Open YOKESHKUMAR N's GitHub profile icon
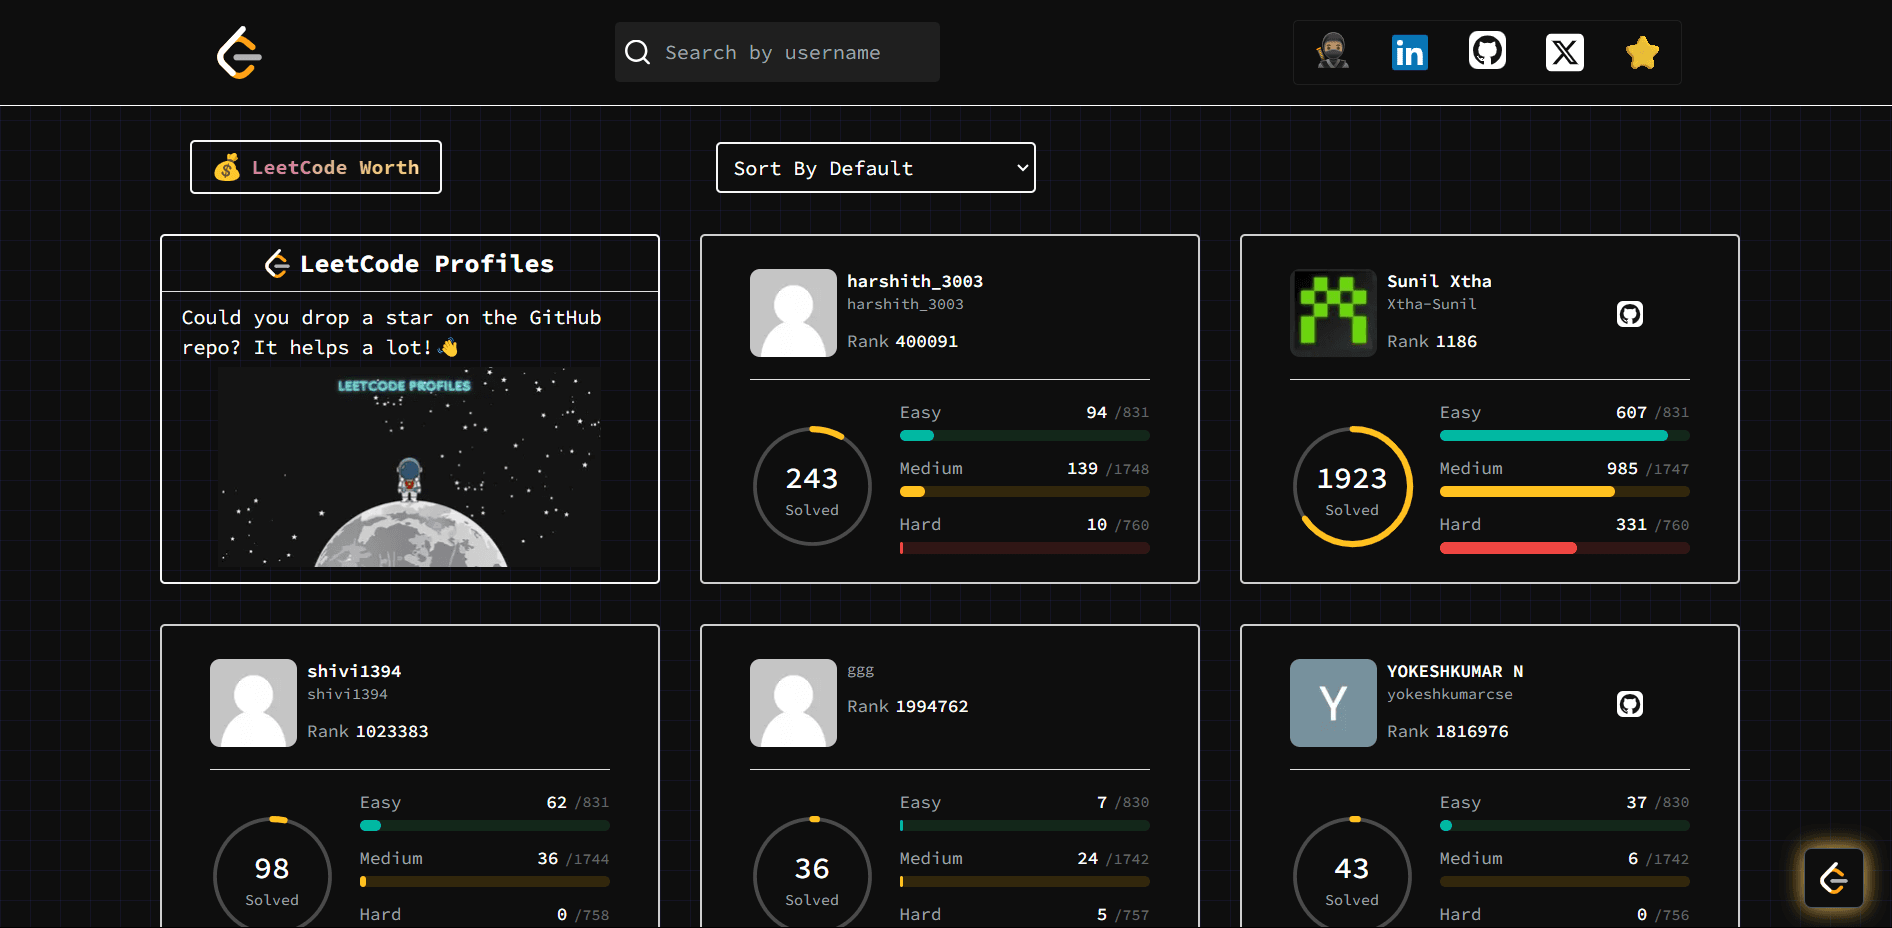 pos(1630,704)
